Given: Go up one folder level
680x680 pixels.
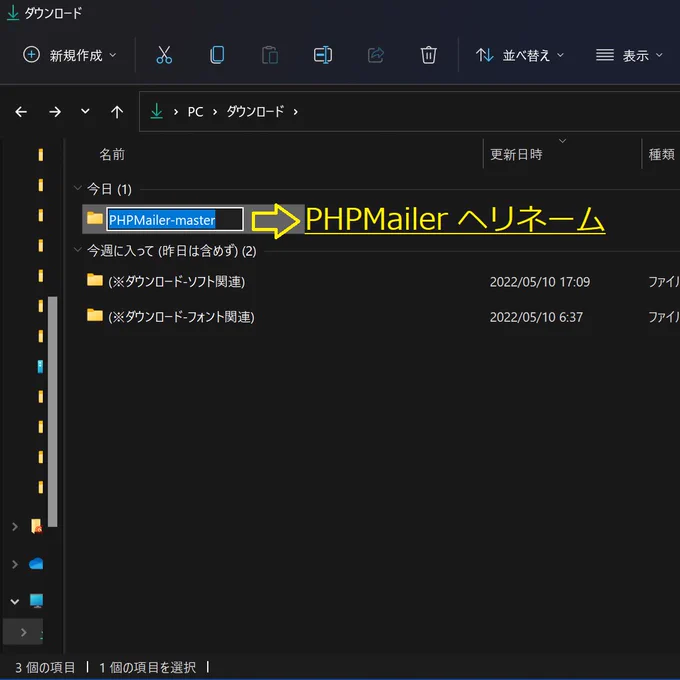Looking at the screenshot, I should pyautogui.click(x=117, y=112).
